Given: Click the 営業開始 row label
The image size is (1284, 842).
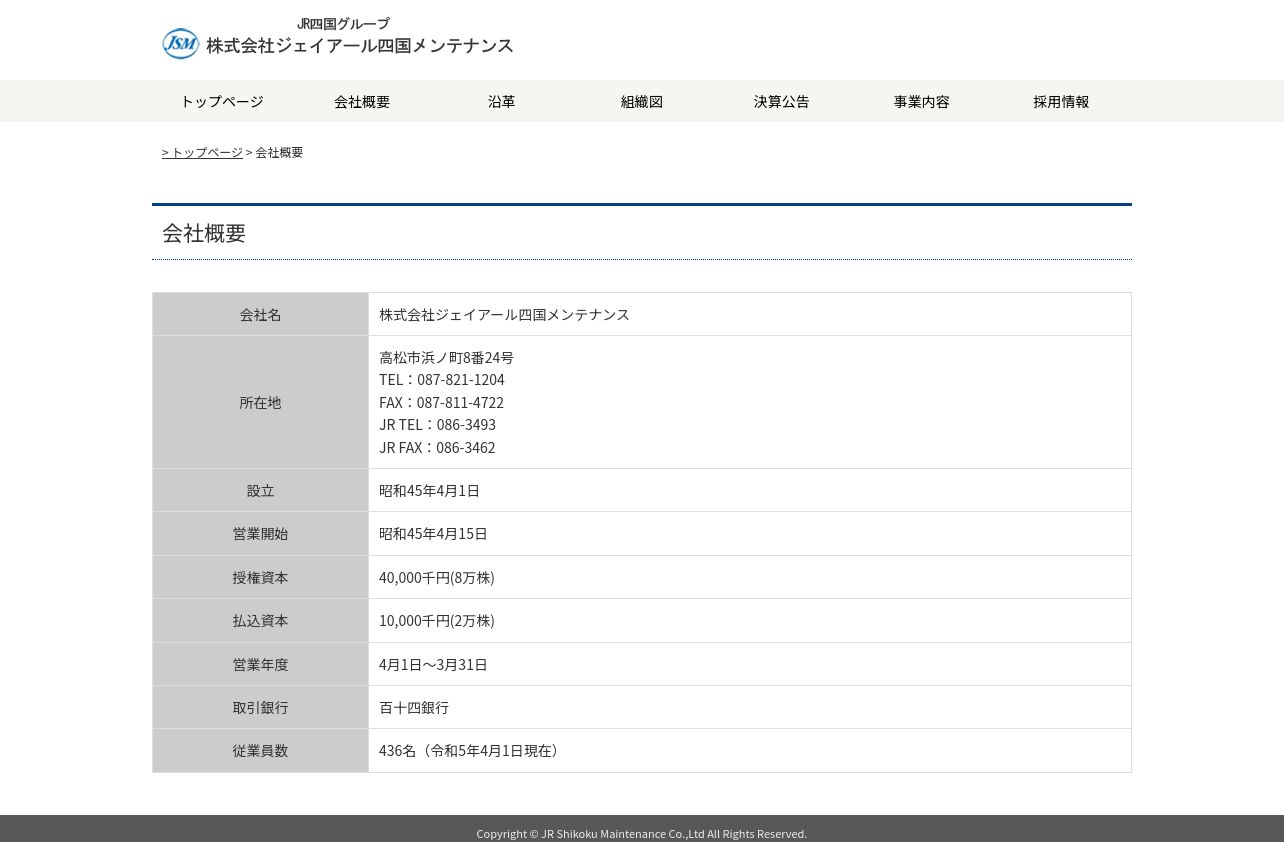Looking at the screenshot, I should point(260,534).
